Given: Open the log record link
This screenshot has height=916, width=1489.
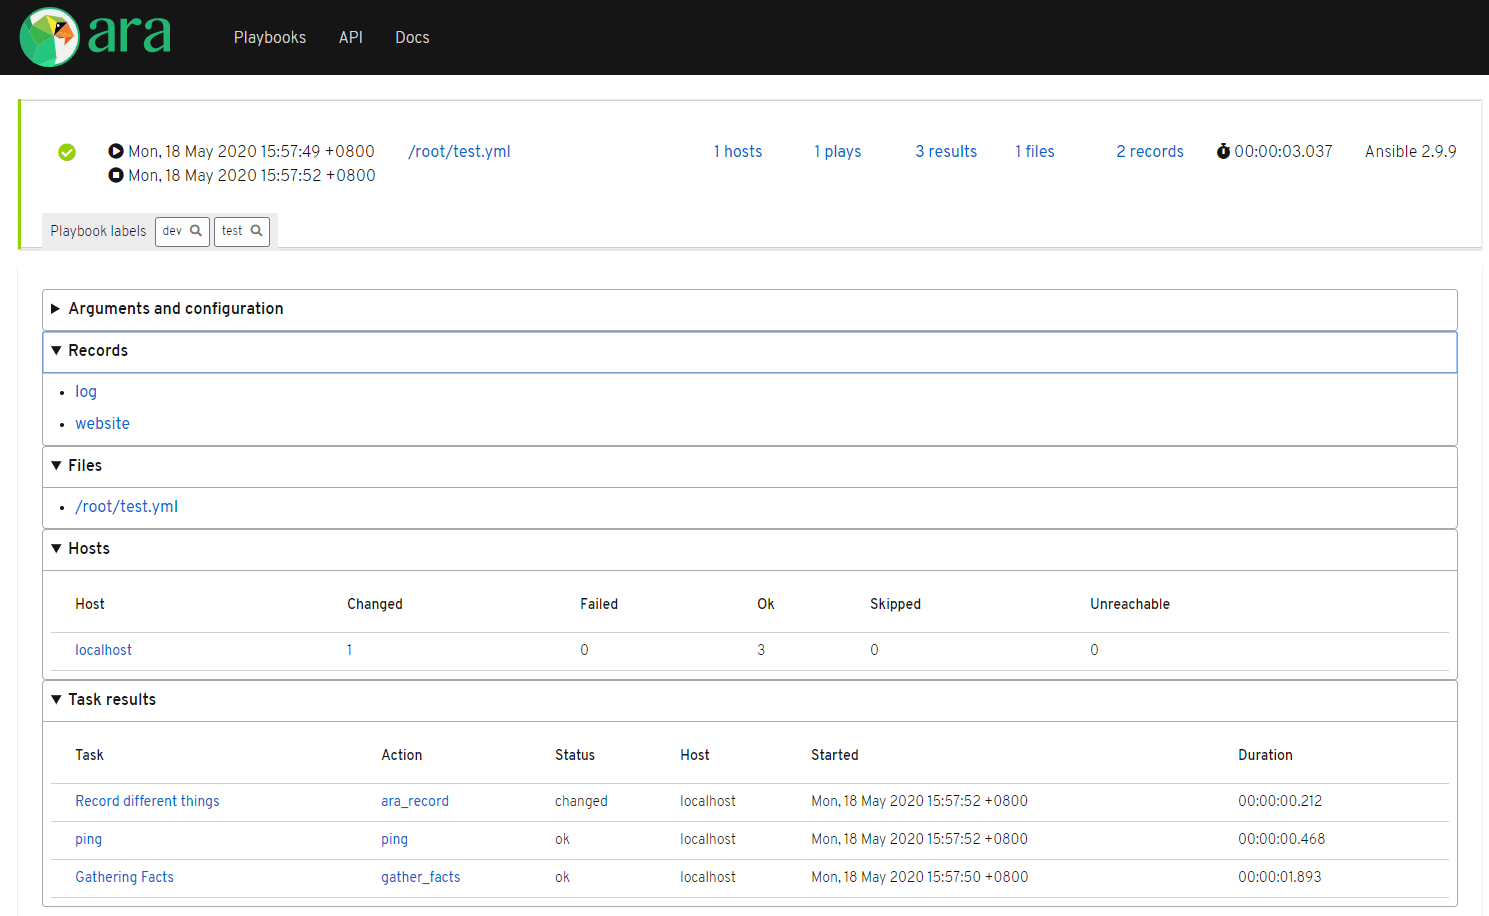Looking at the screenshot, I should click(86, 392).
